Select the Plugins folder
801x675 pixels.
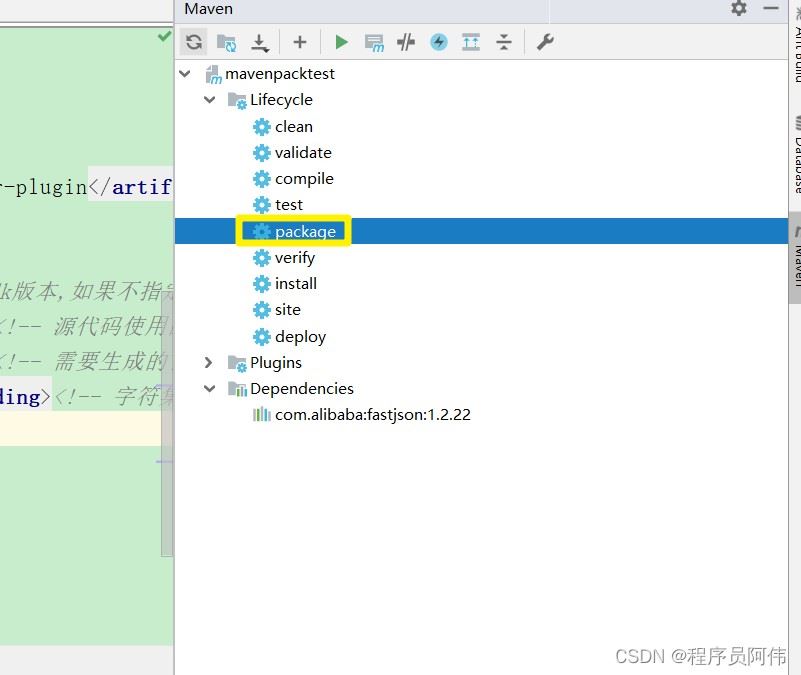pyautogui.click(x=276, y=362)
